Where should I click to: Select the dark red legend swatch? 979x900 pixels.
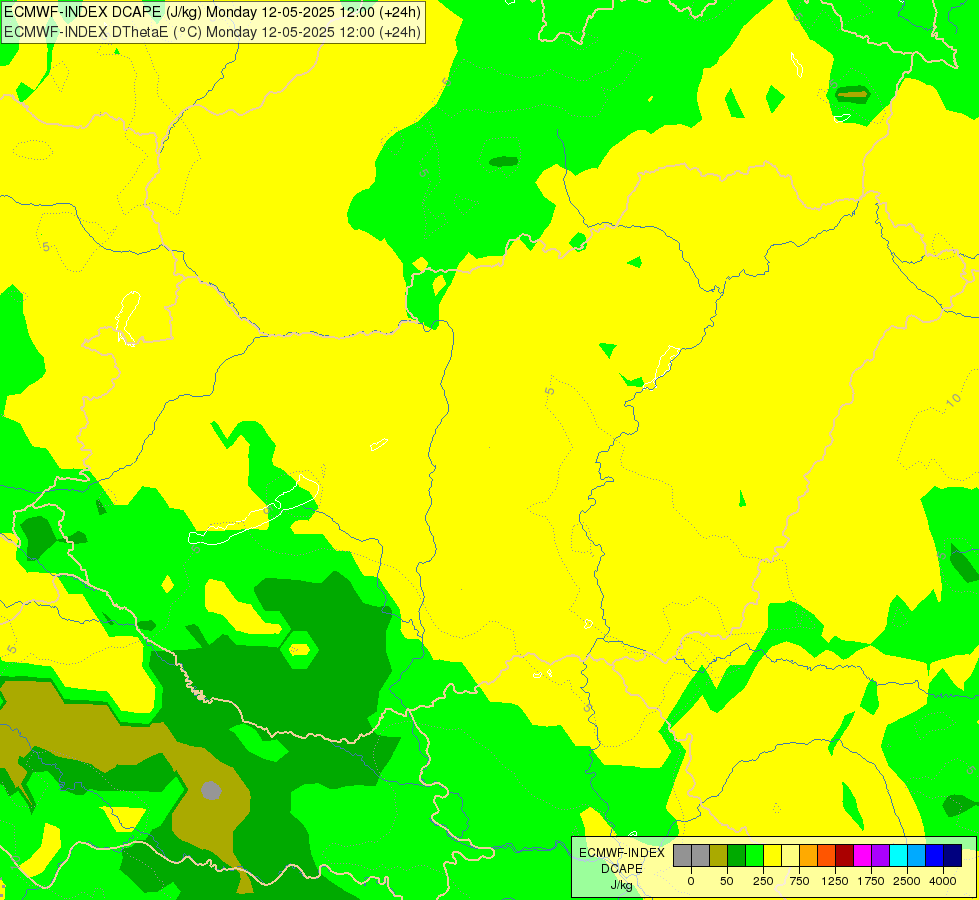[x=844, y=855]
